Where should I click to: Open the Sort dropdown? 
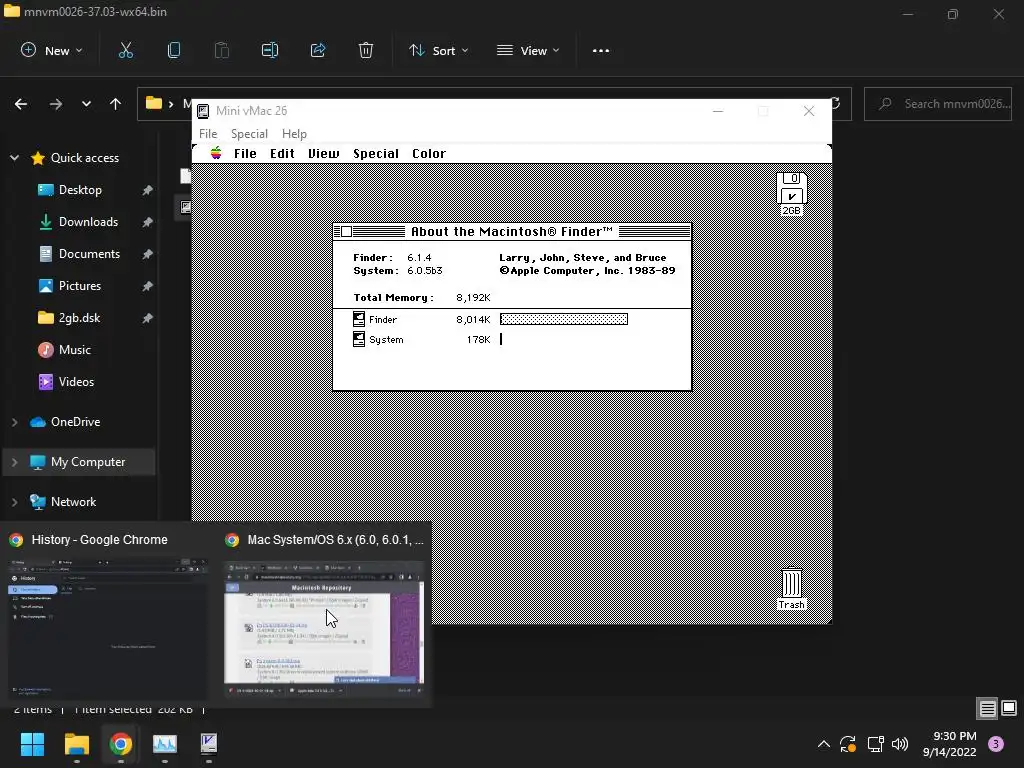pyautogui.click(x=438, y=50)
